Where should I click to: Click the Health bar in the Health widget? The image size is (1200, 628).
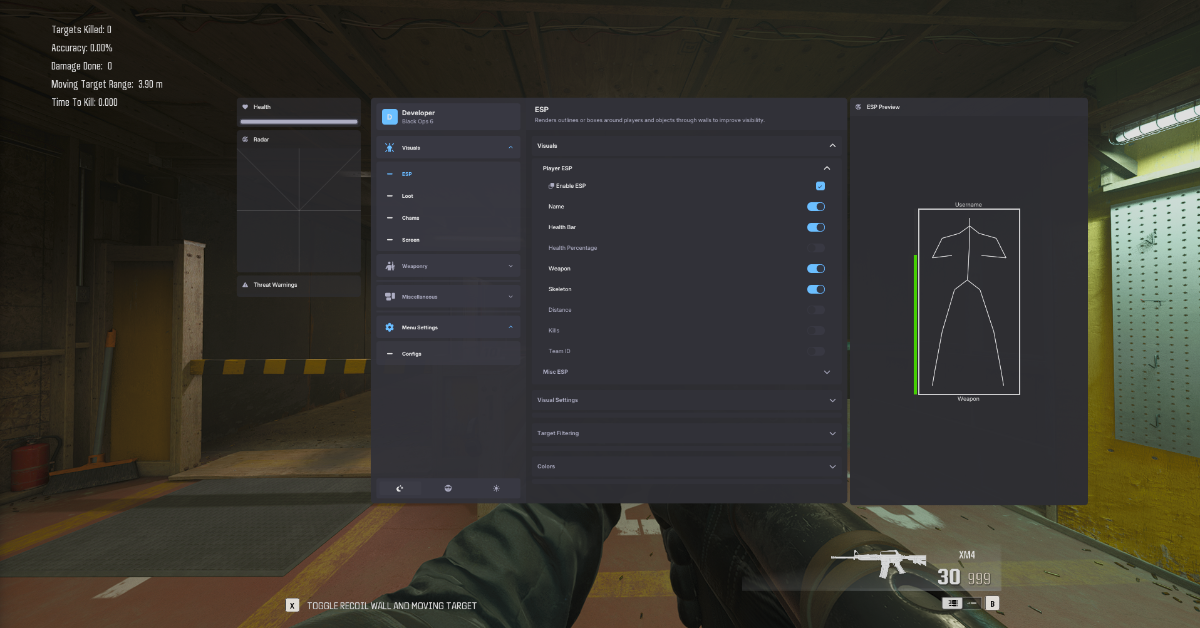point(299,121)
